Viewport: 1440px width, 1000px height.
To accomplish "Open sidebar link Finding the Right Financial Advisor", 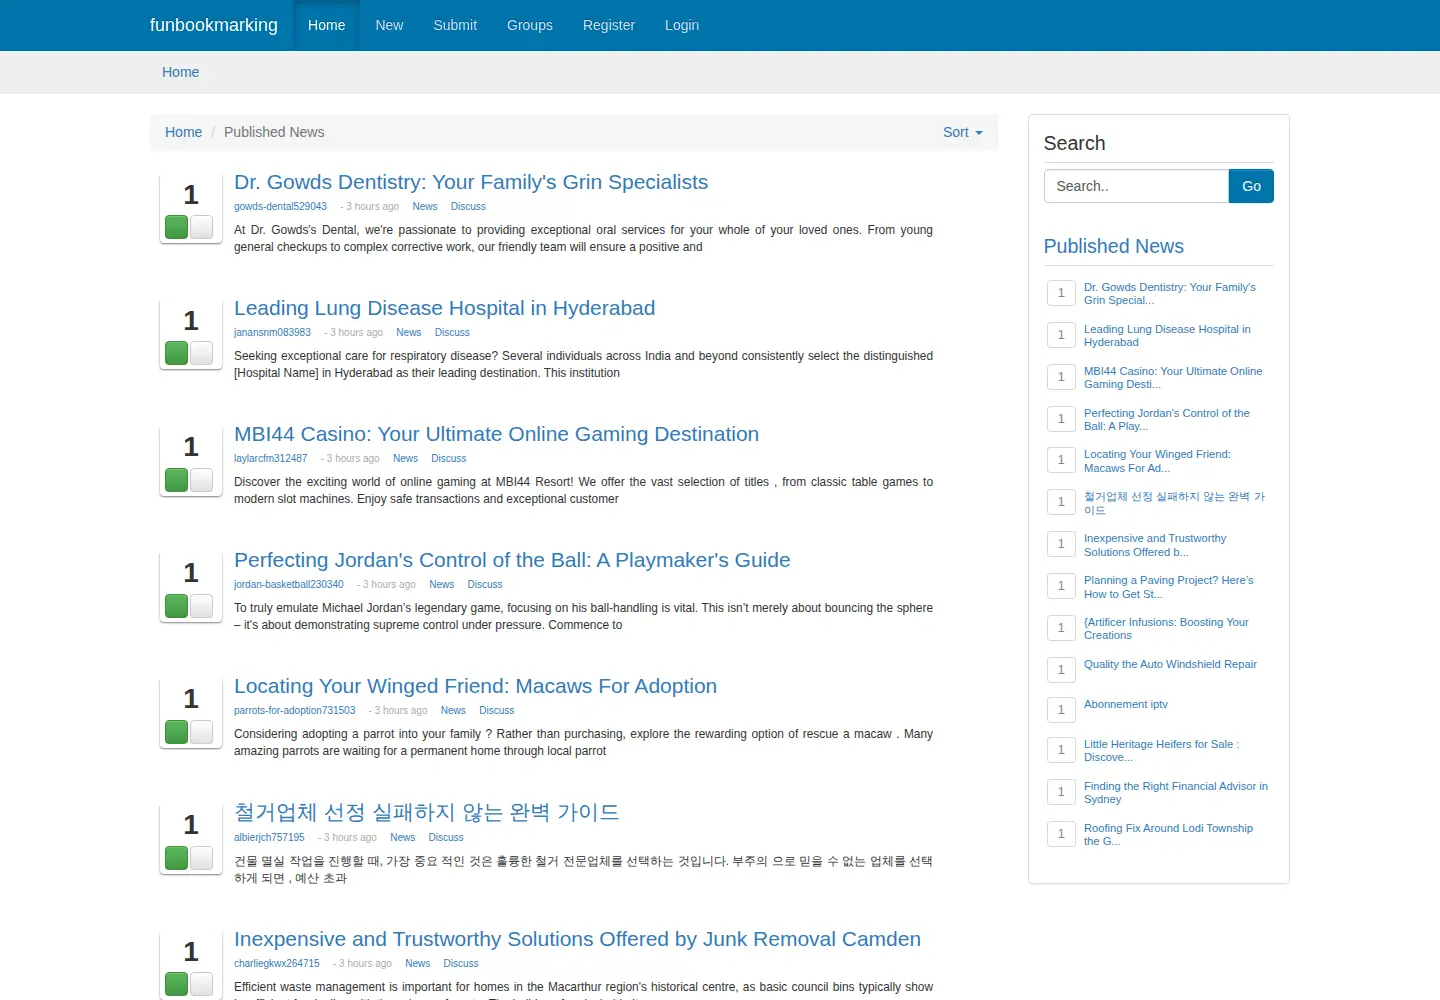I will pyautogui.click(x=1176, y=793).
